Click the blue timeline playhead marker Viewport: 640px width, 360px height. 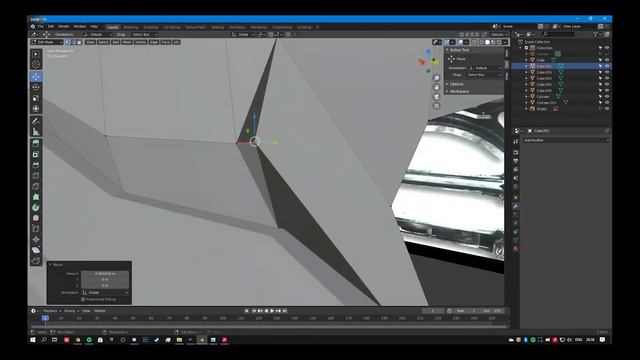coord(45,318)
